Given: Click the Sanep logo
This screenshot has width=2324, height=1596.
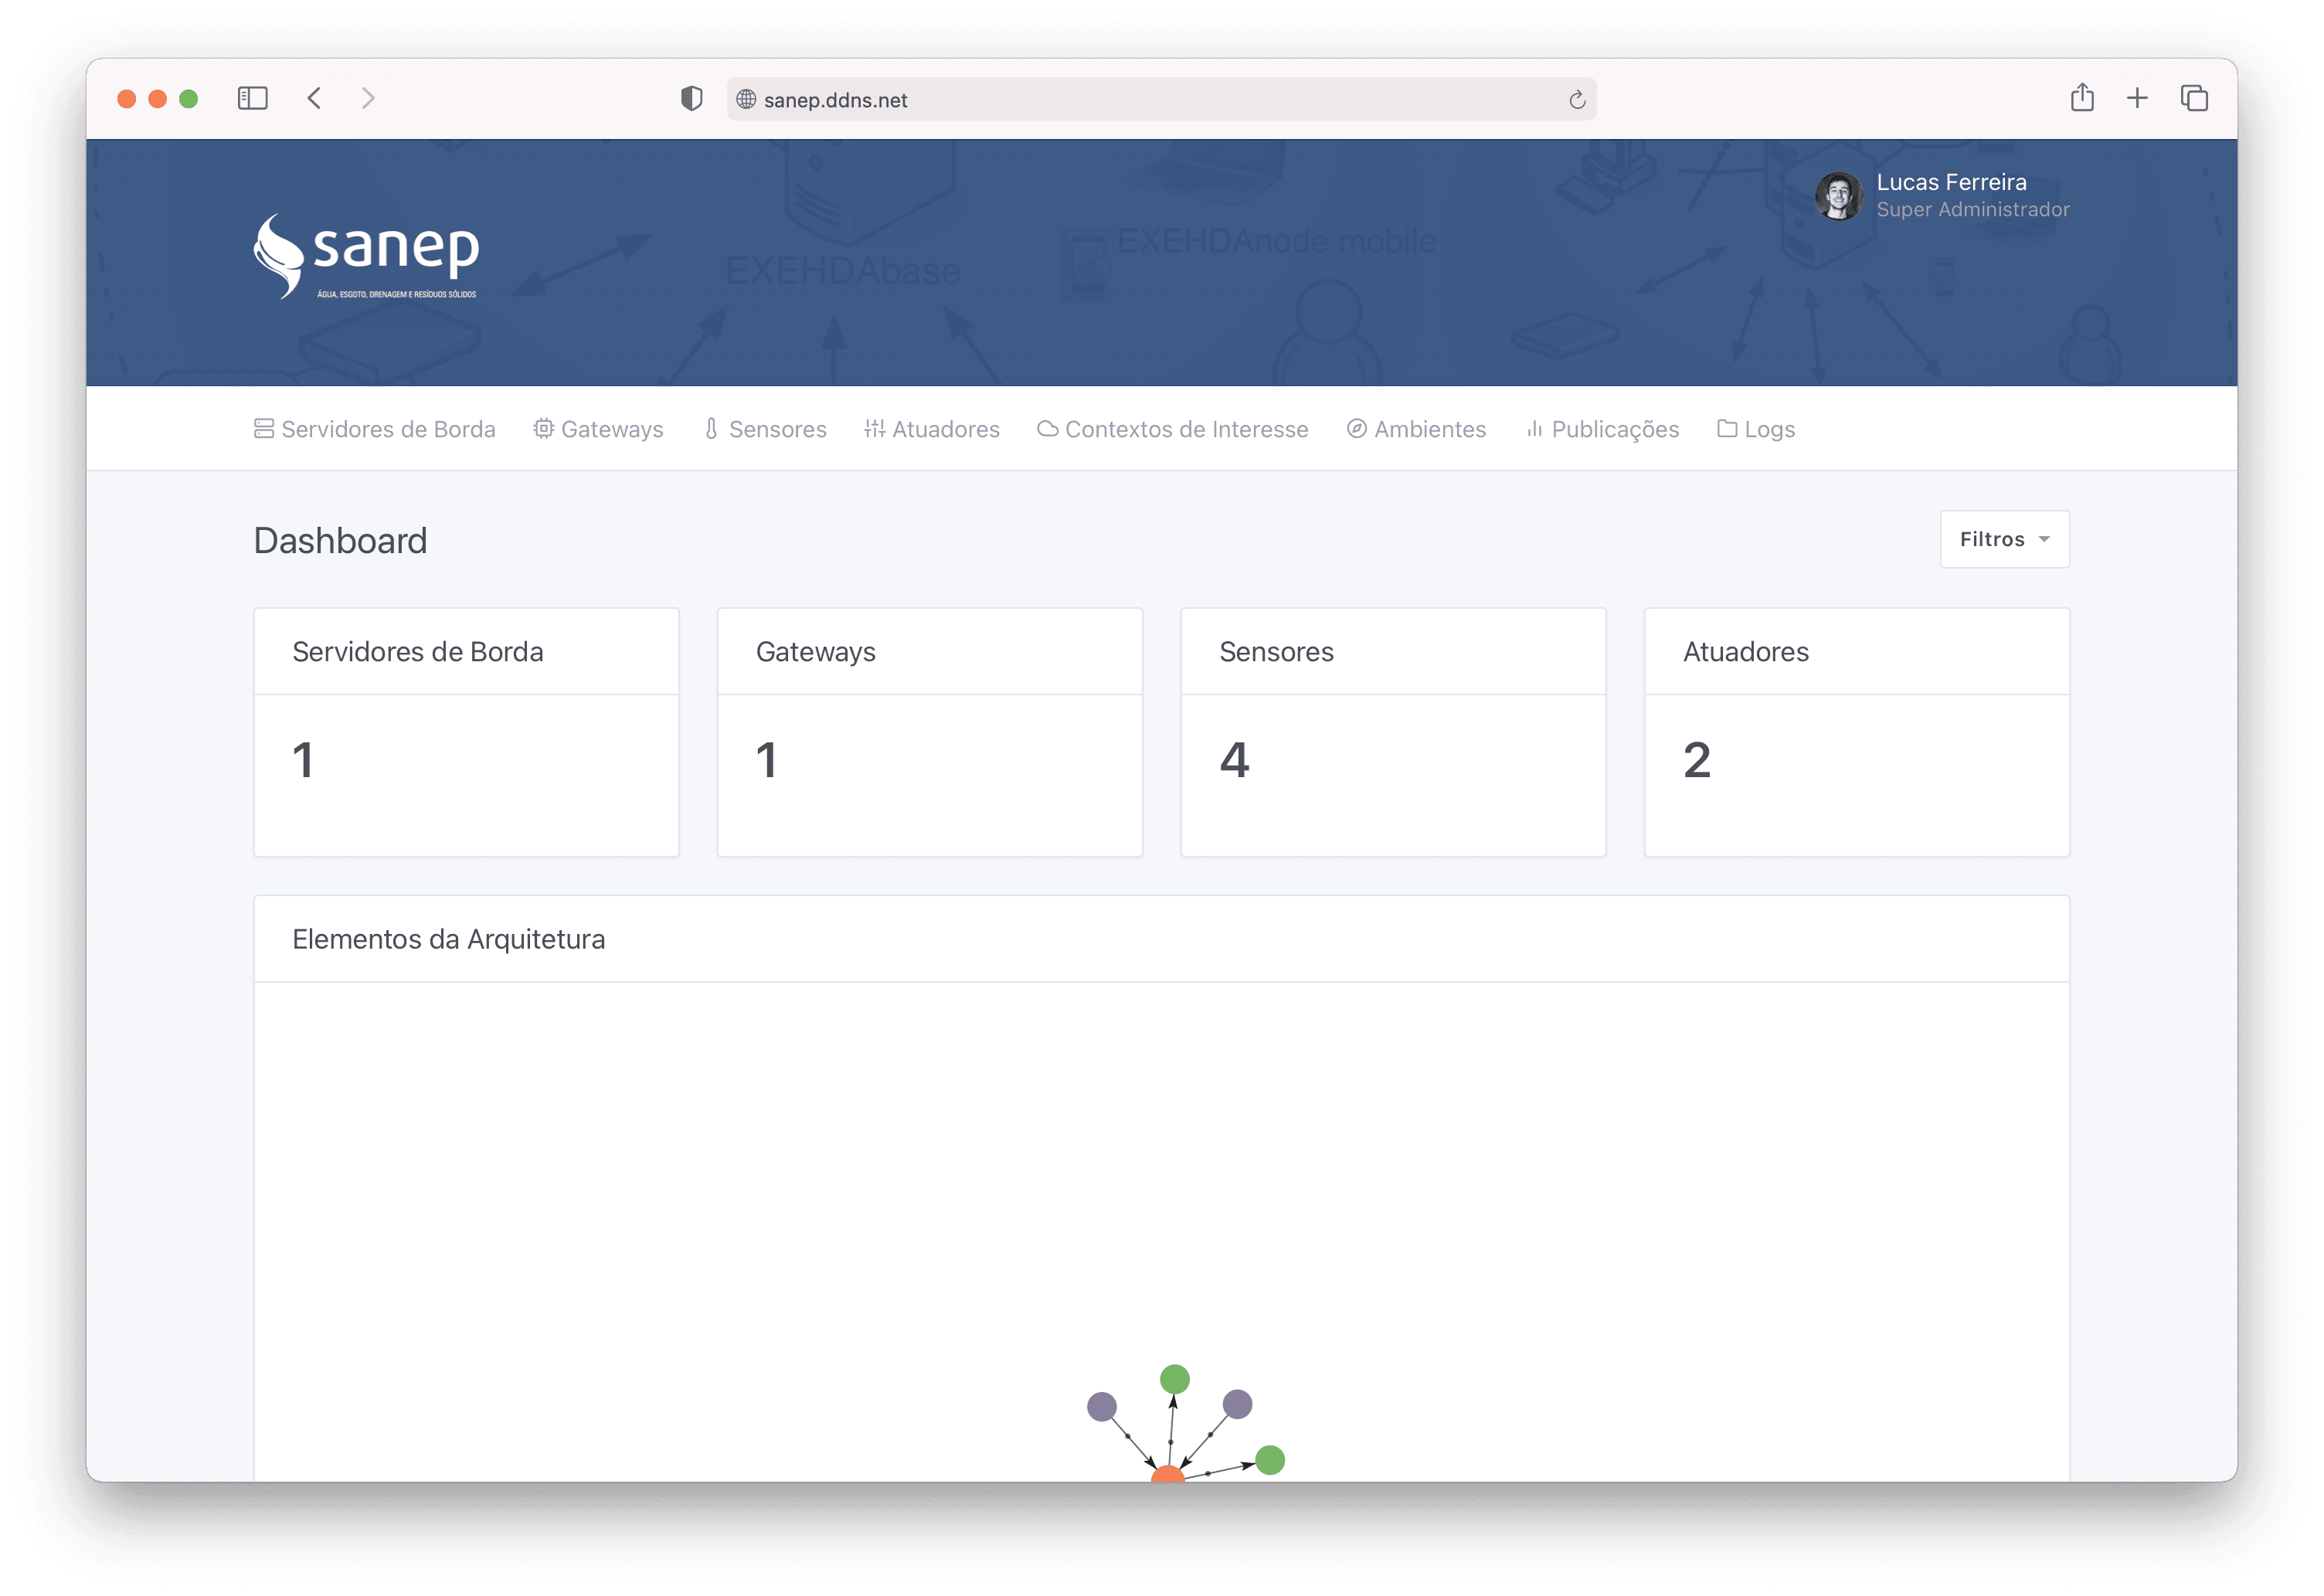Looking at the screenshot, I should pyautogui.click(x=366, y=256).
